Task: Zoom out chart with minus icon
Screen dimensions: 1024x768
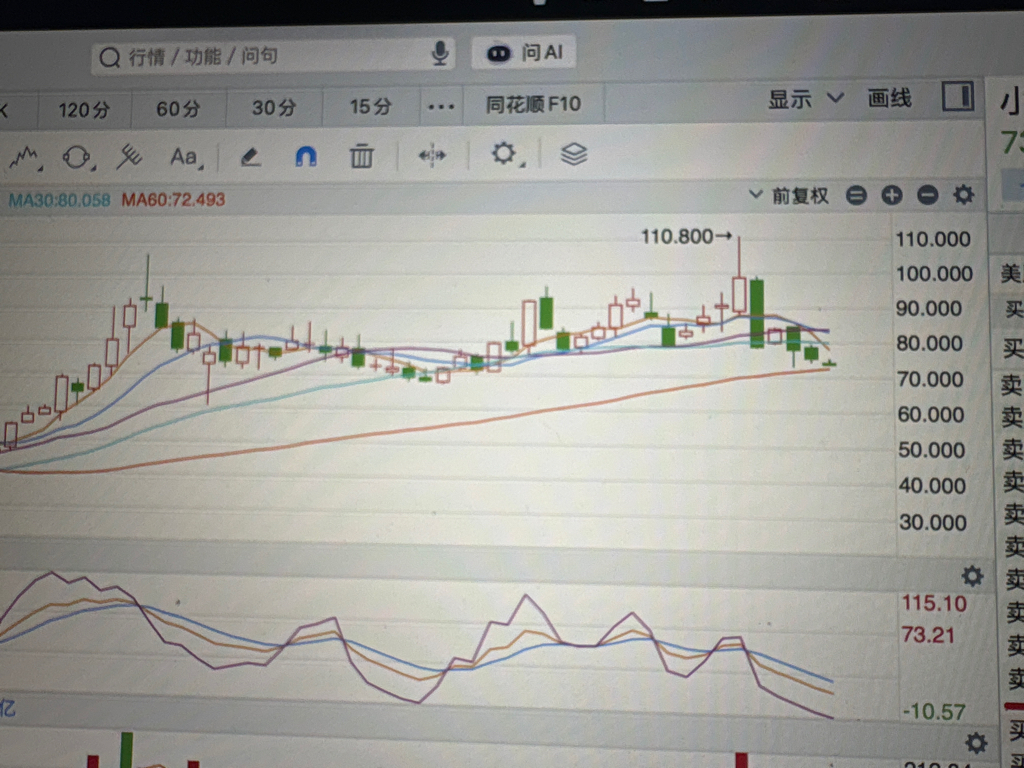Action: point(927,195)
